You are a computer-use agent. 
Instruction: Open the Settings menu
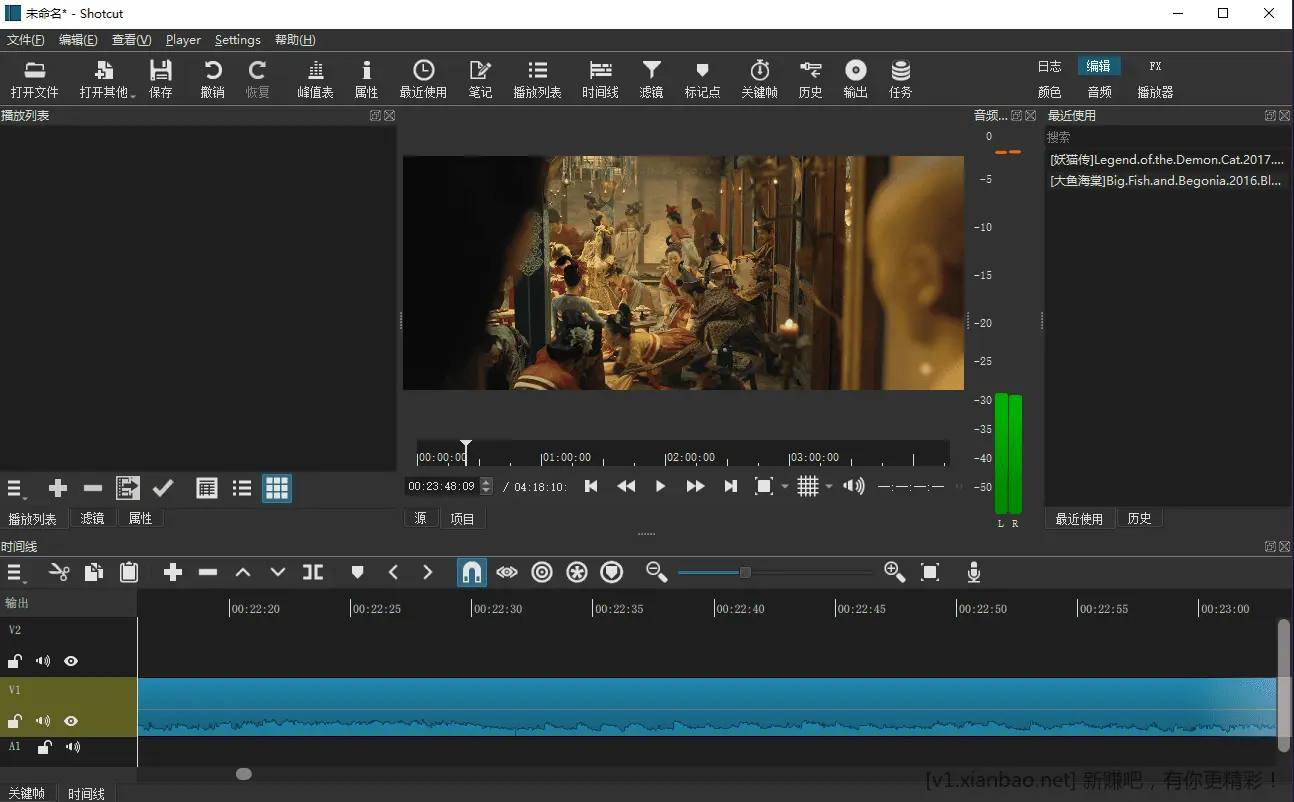click(x=237, y=40)
